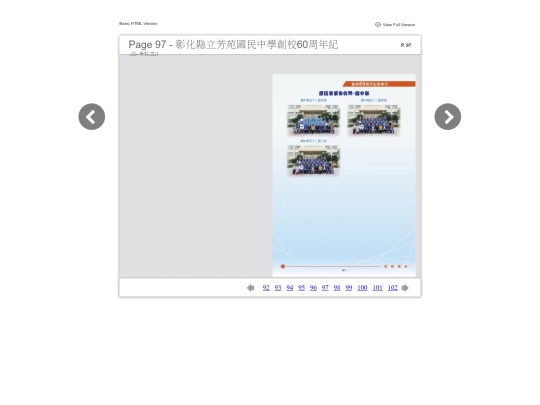This screenshot has width=540, height=405.
Task: Jump to page 96 link
Action: 313,288
